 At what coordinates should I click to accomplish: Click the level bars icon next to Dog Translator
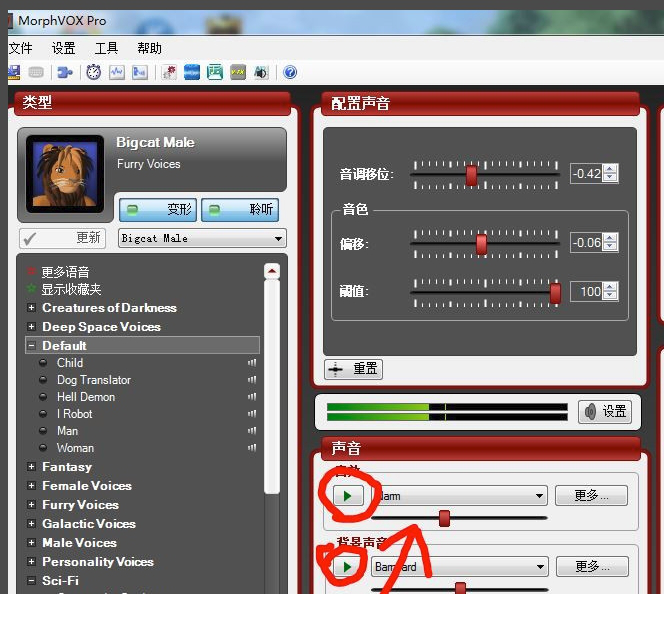click(x=252, y=380)
